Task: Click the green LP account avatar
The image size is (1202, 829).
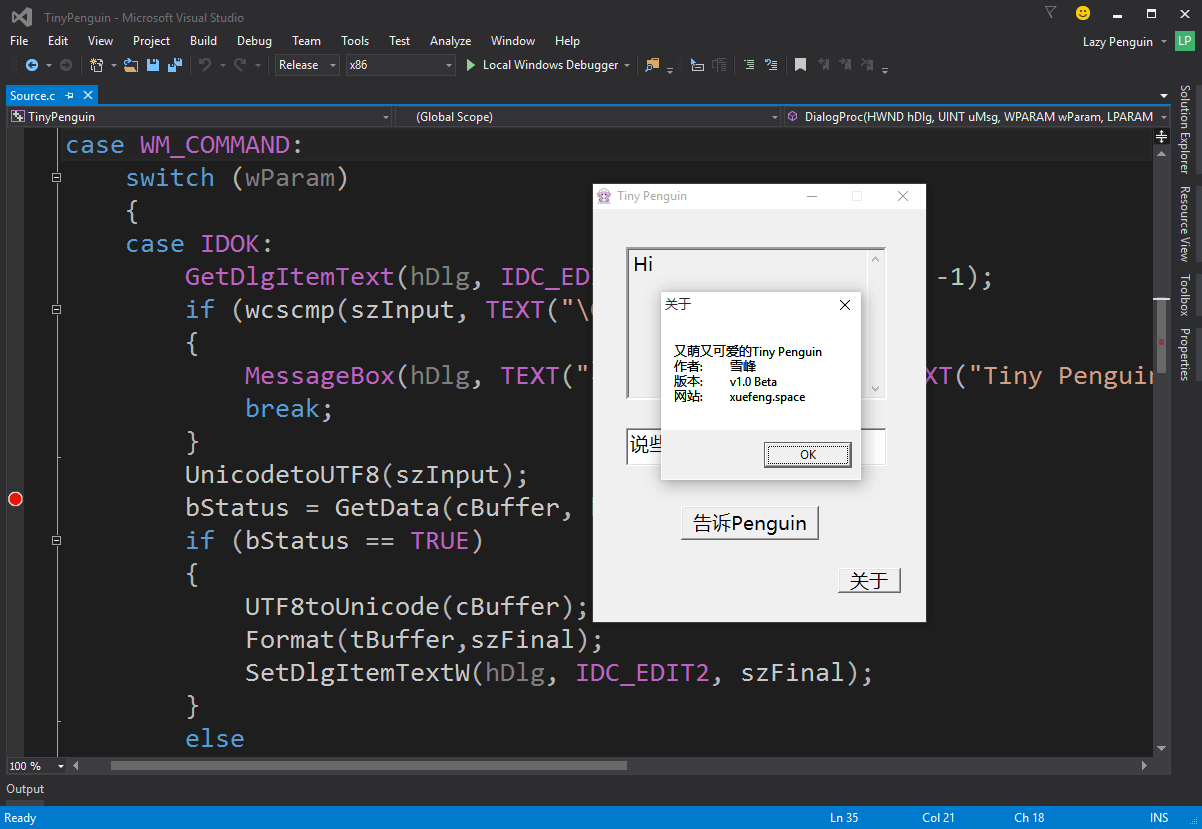Action: pyautogui.click(x=1184, y=41)
